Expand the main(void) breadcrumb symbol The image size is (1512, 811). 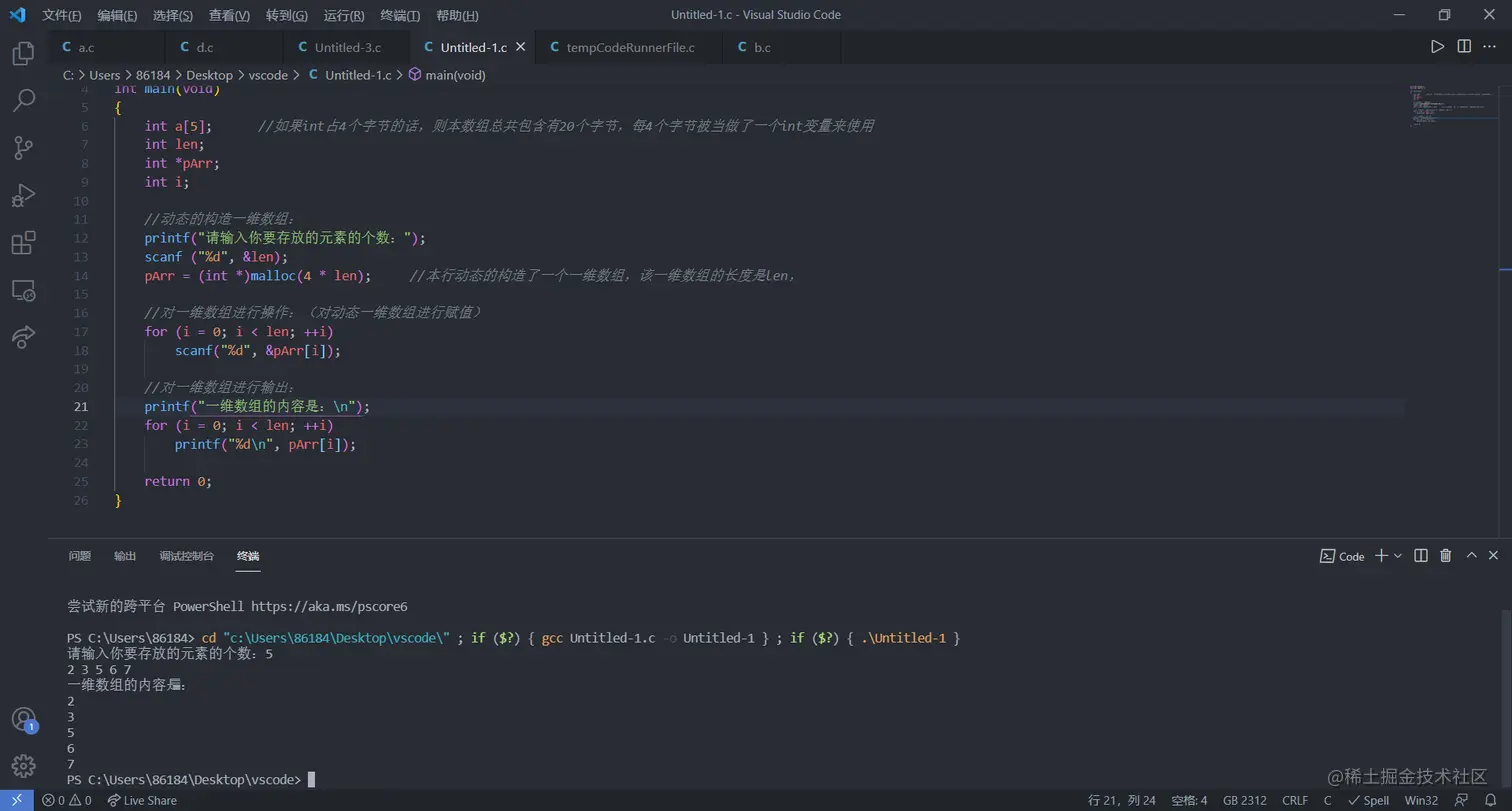click(446, 75)
